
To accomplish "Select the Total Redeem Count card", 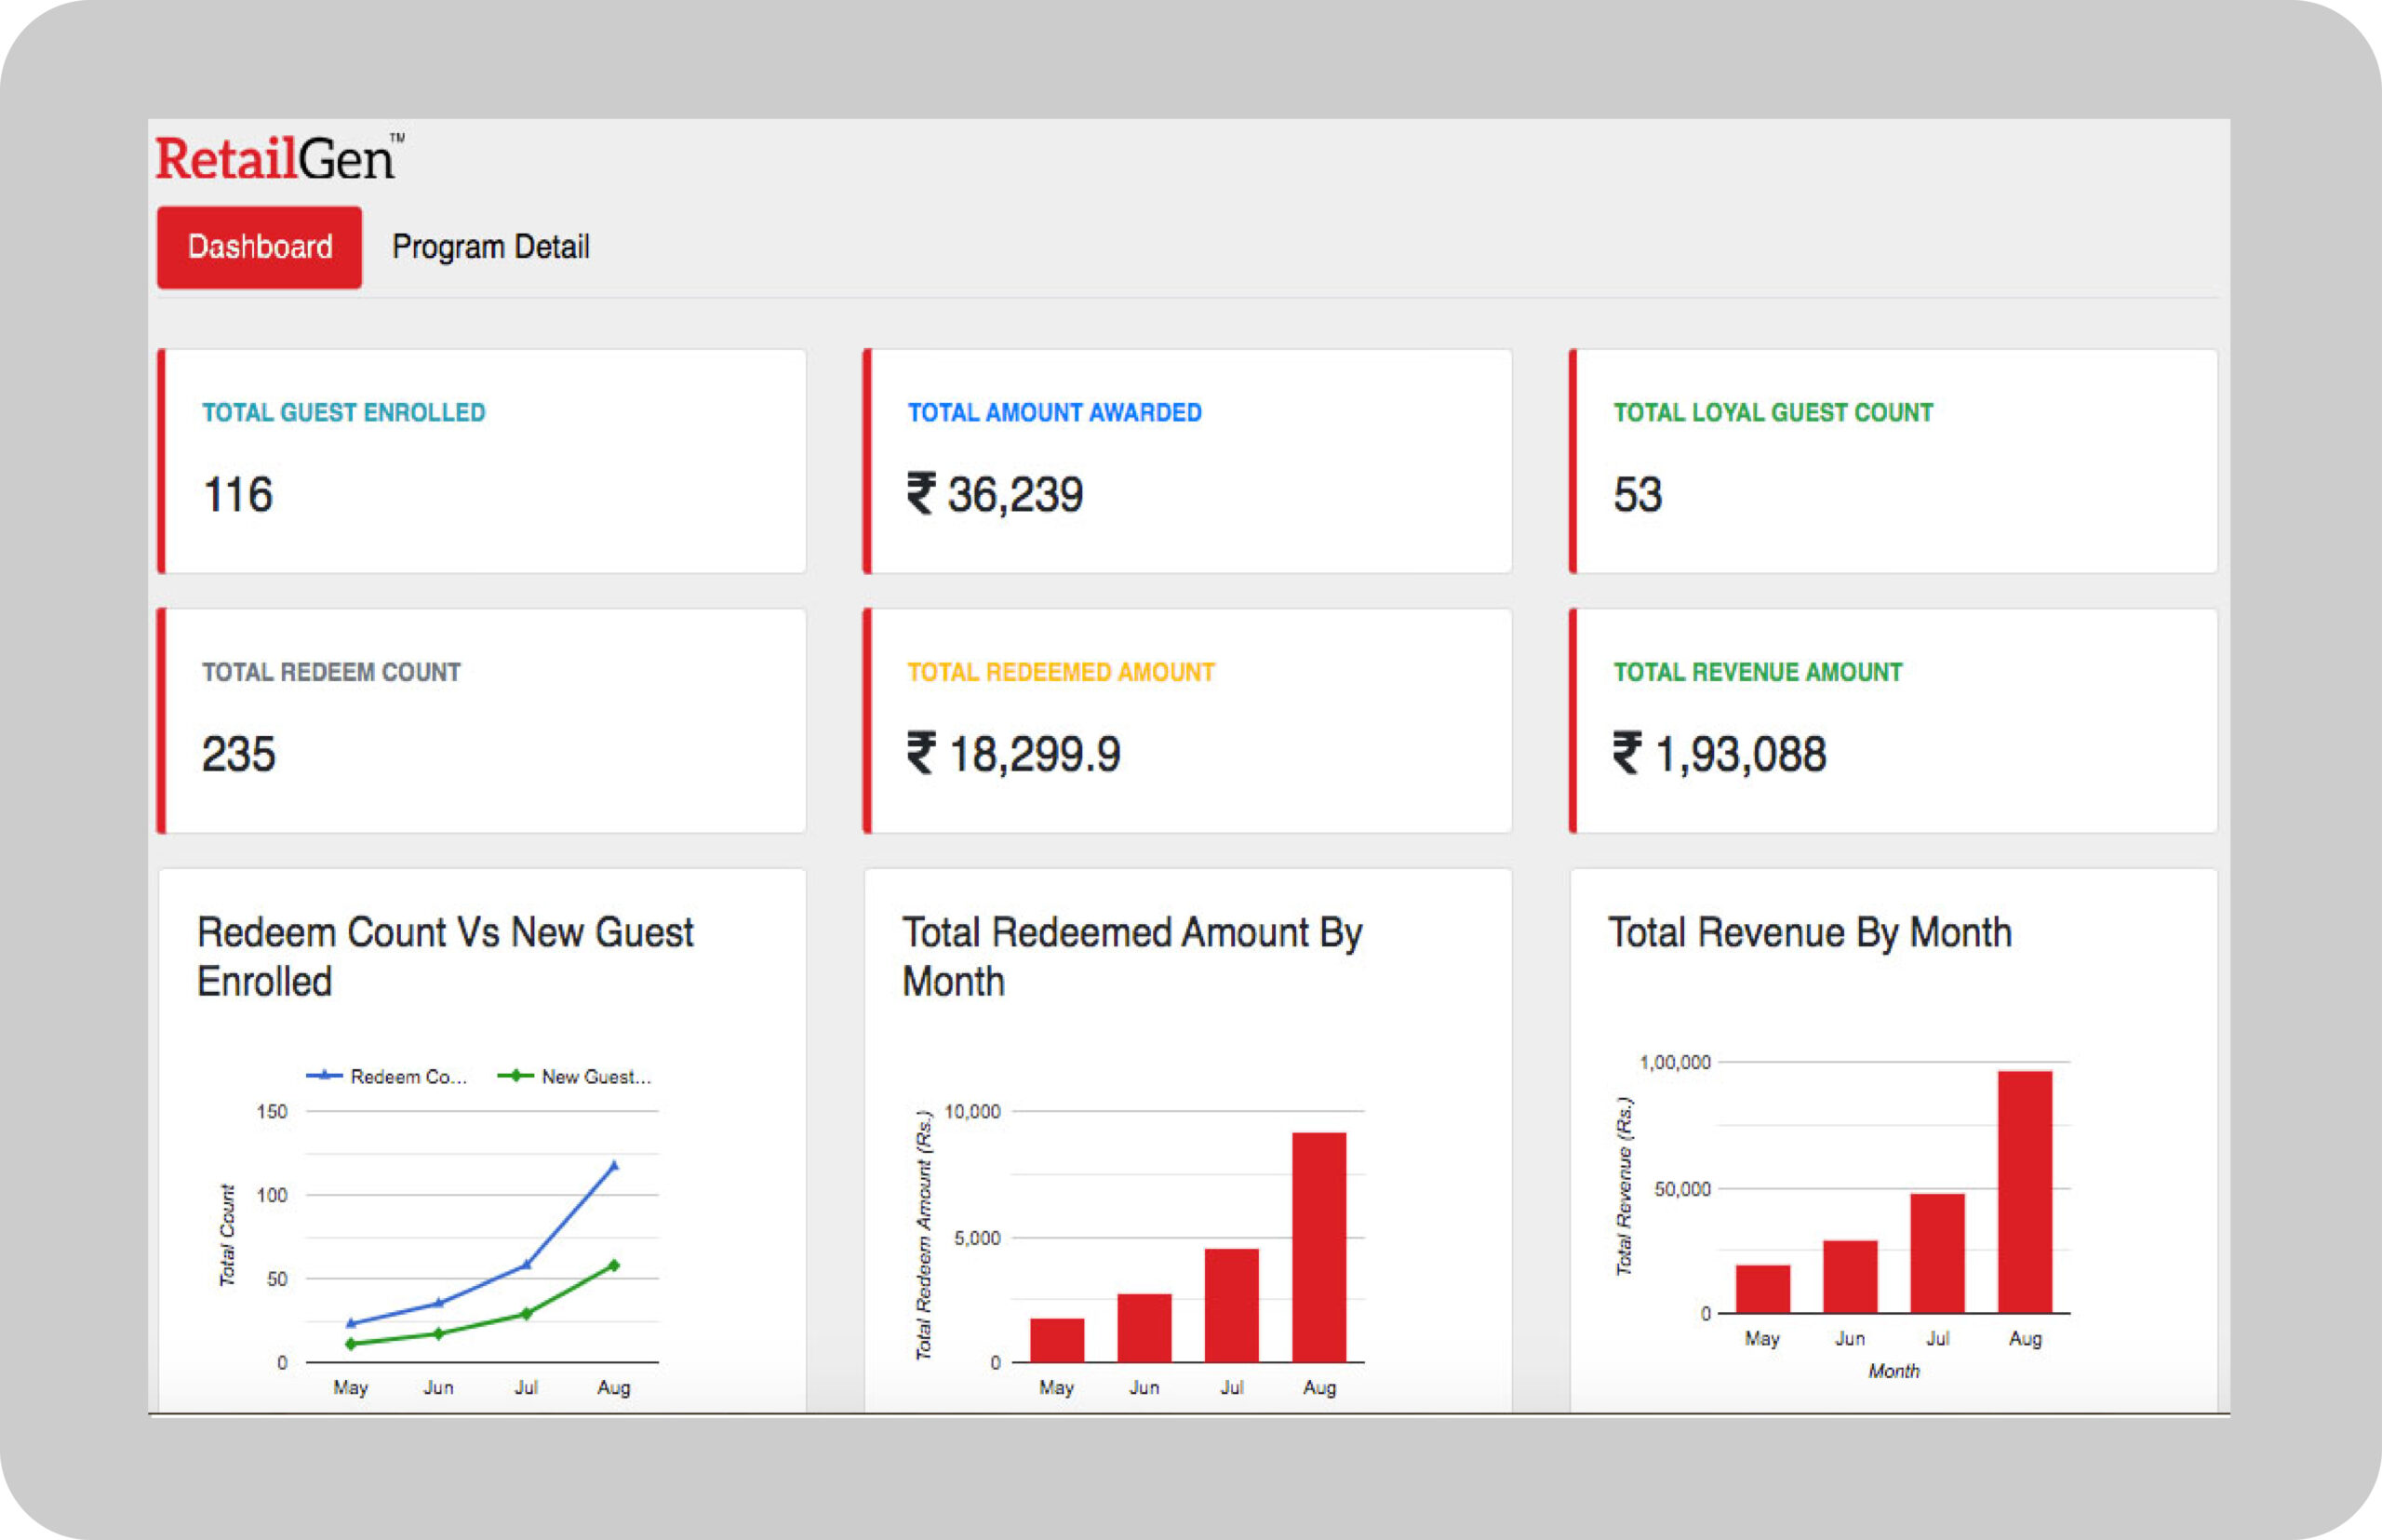I will point(483,721).
